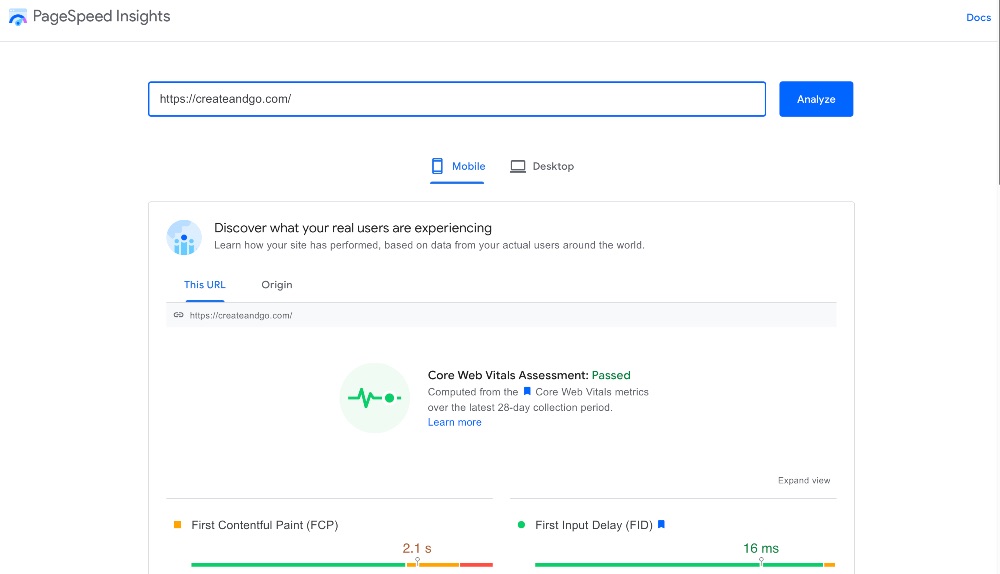Click the FCP distribution bar at 2.1 s marker
Screen dimensions: 1000x574
(417, 564)
